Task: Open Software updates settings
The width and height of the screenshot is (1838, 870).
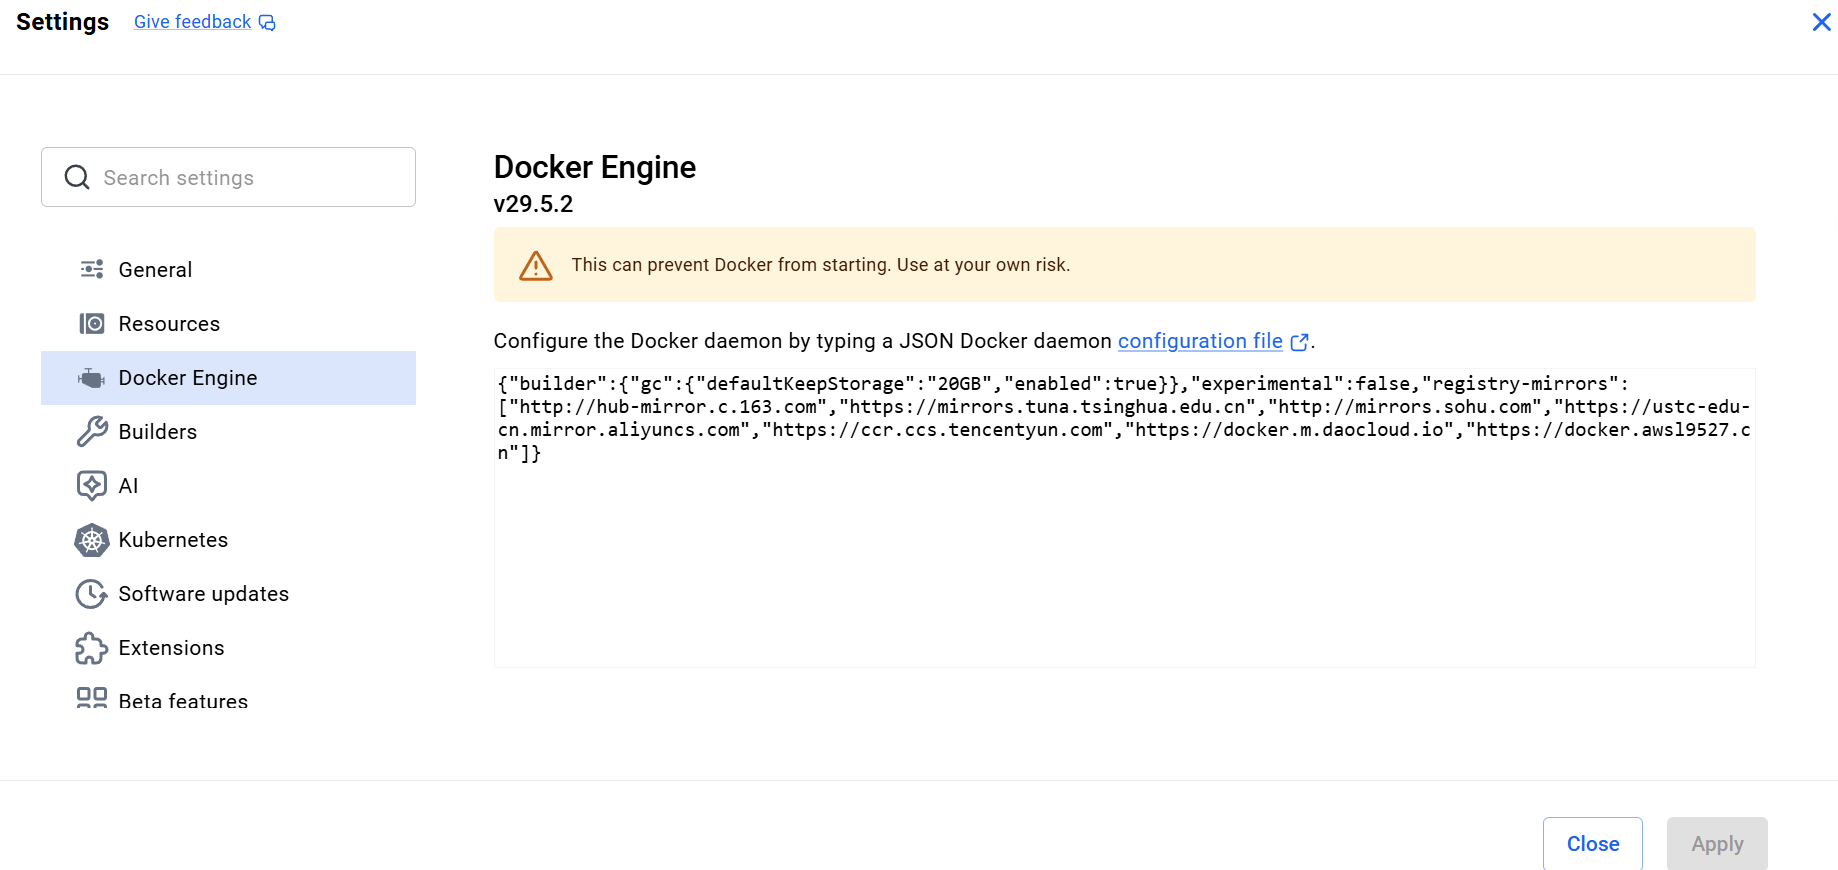Action: pos(228,594)
